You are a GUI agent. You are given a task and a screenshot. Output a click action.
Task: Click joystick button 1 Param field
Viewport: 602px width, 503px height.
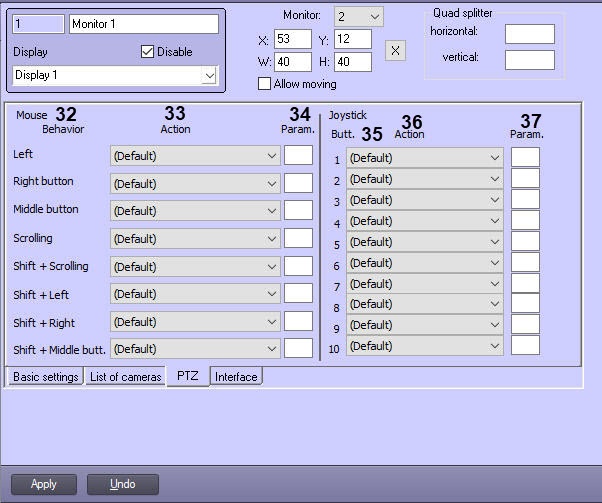(x=525, y=157)
